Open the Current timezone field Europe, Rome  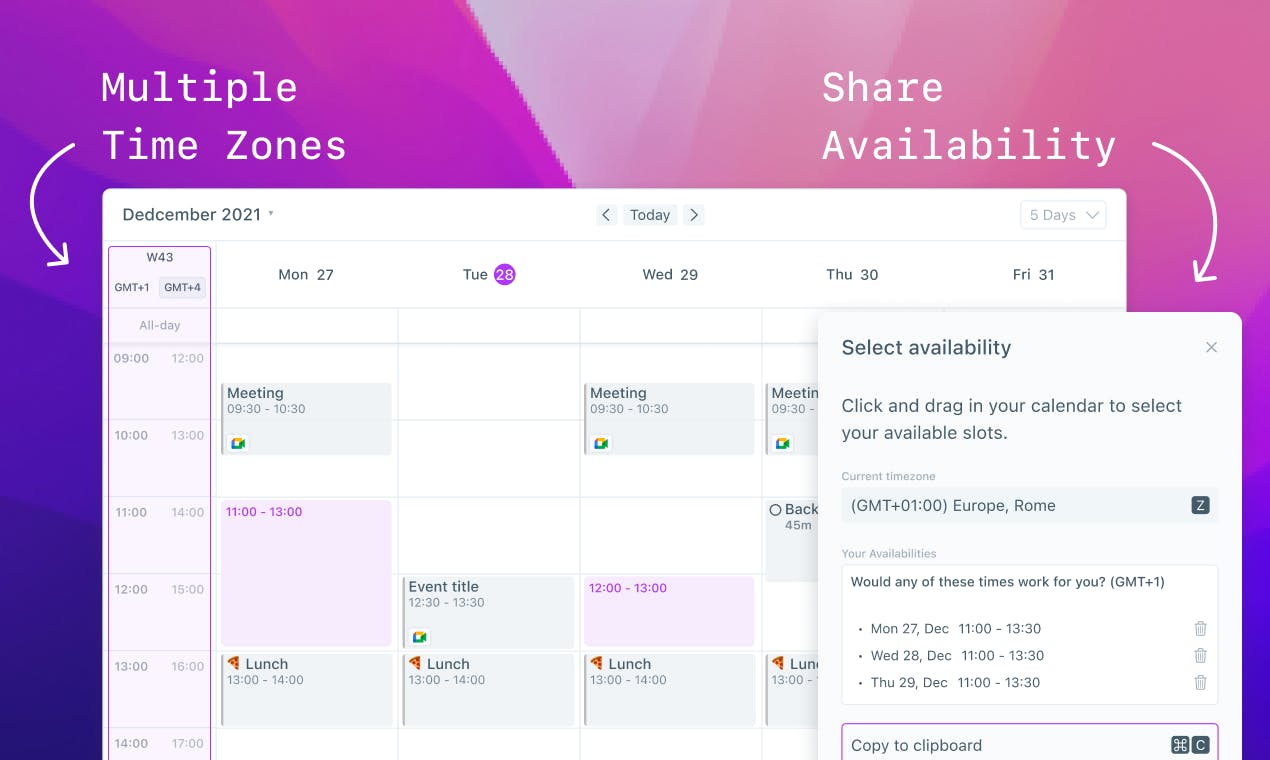(1030, 505)
